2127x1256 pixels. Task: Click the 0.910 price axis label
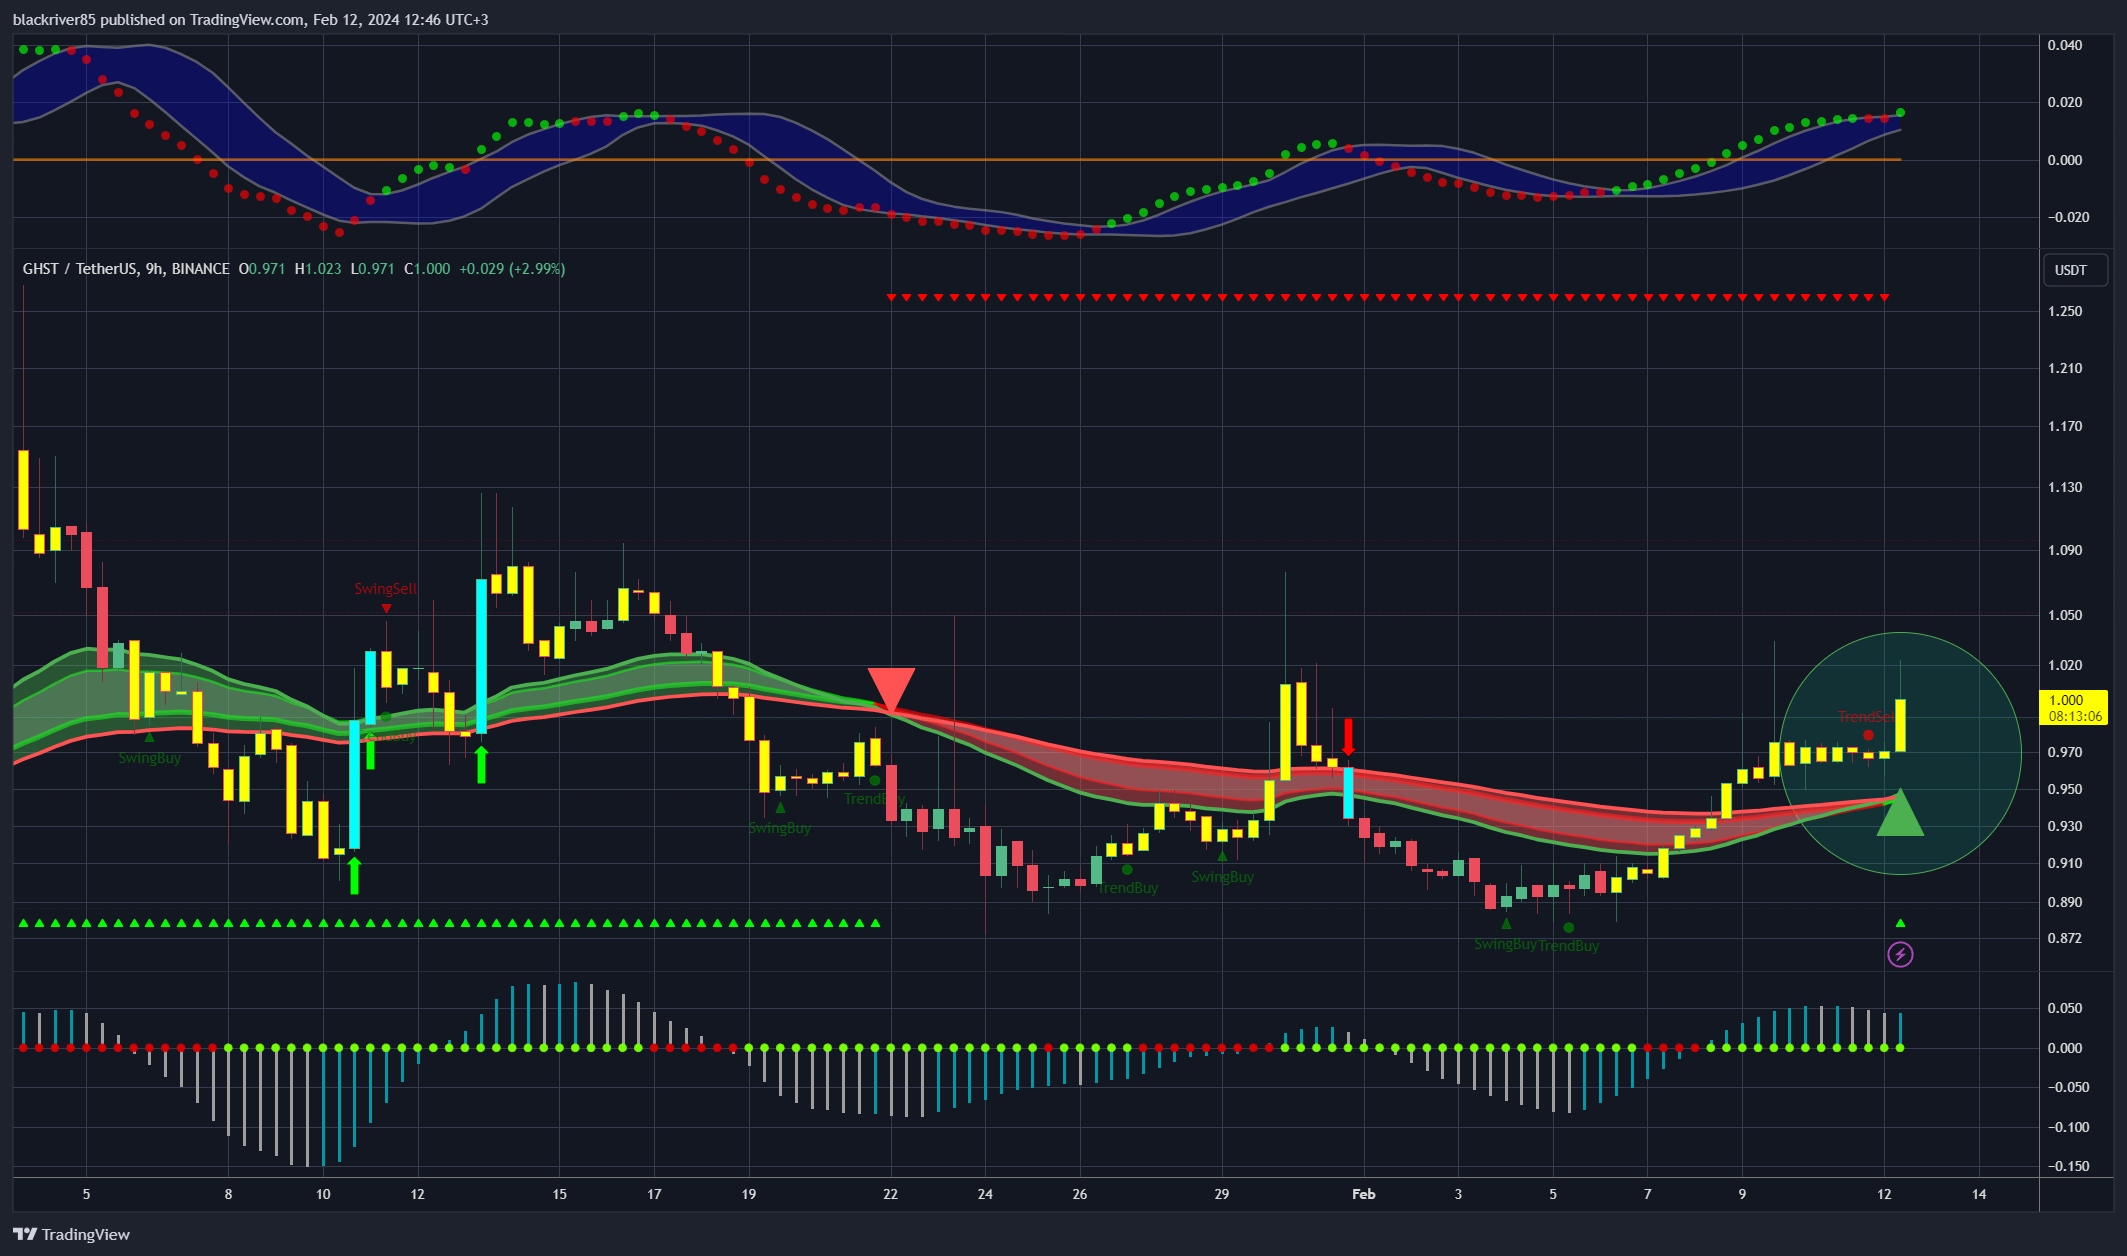tap(2065, 863)
